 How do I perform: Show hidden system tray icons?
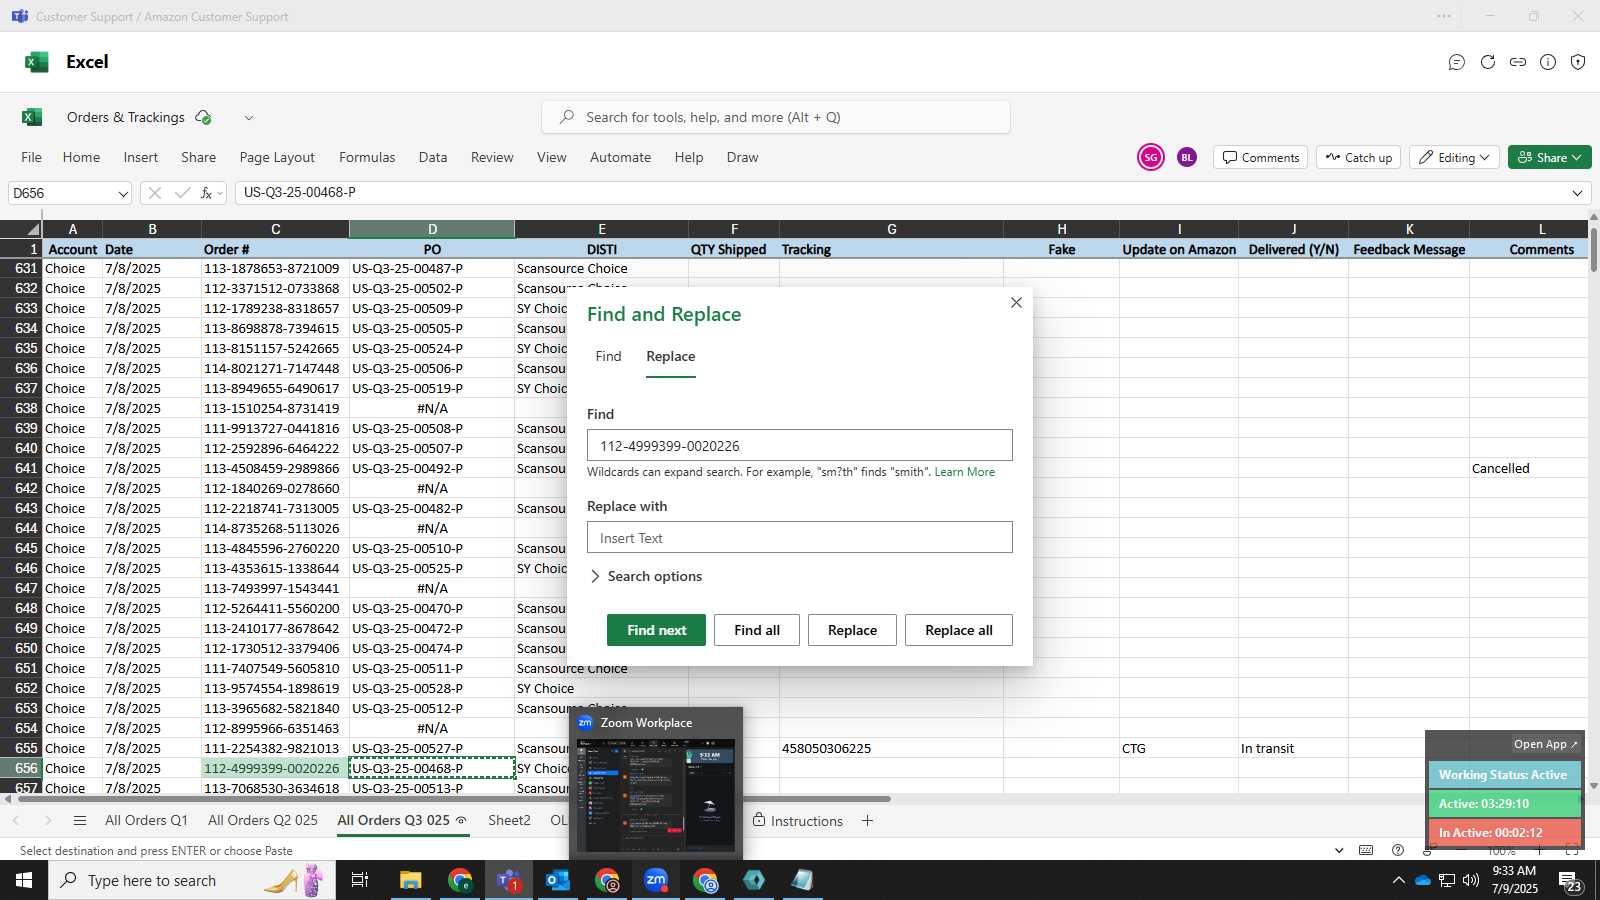(1398, 881)
